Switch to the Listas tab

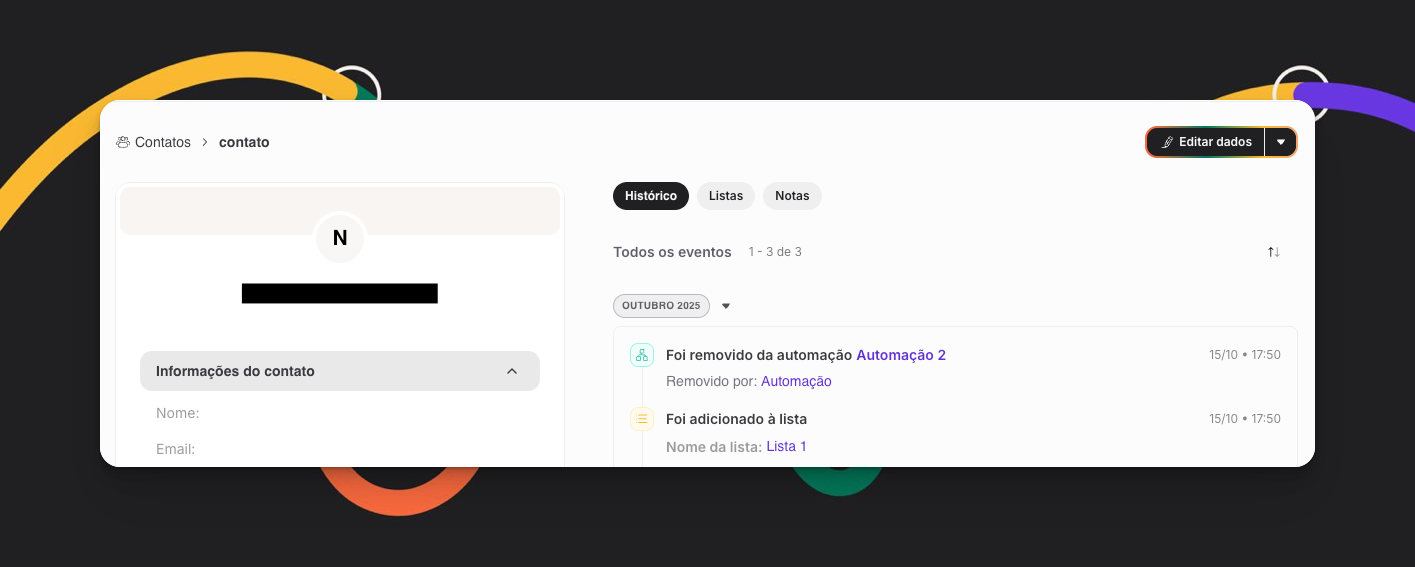[726, 196]
